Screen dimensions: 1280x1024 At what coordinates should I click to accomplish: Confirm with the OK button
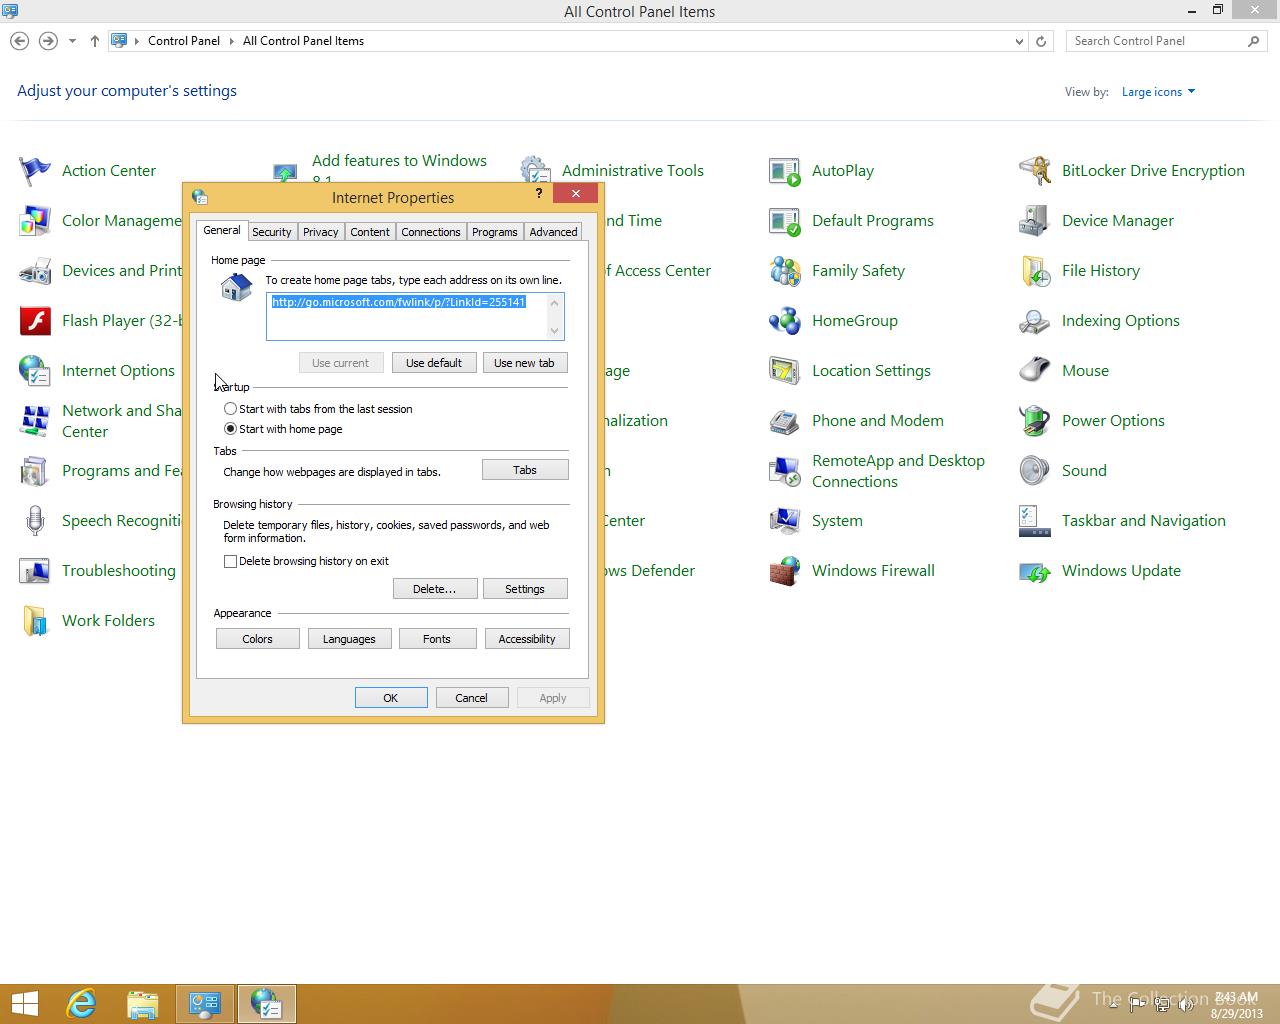click(x=391, y=698)
